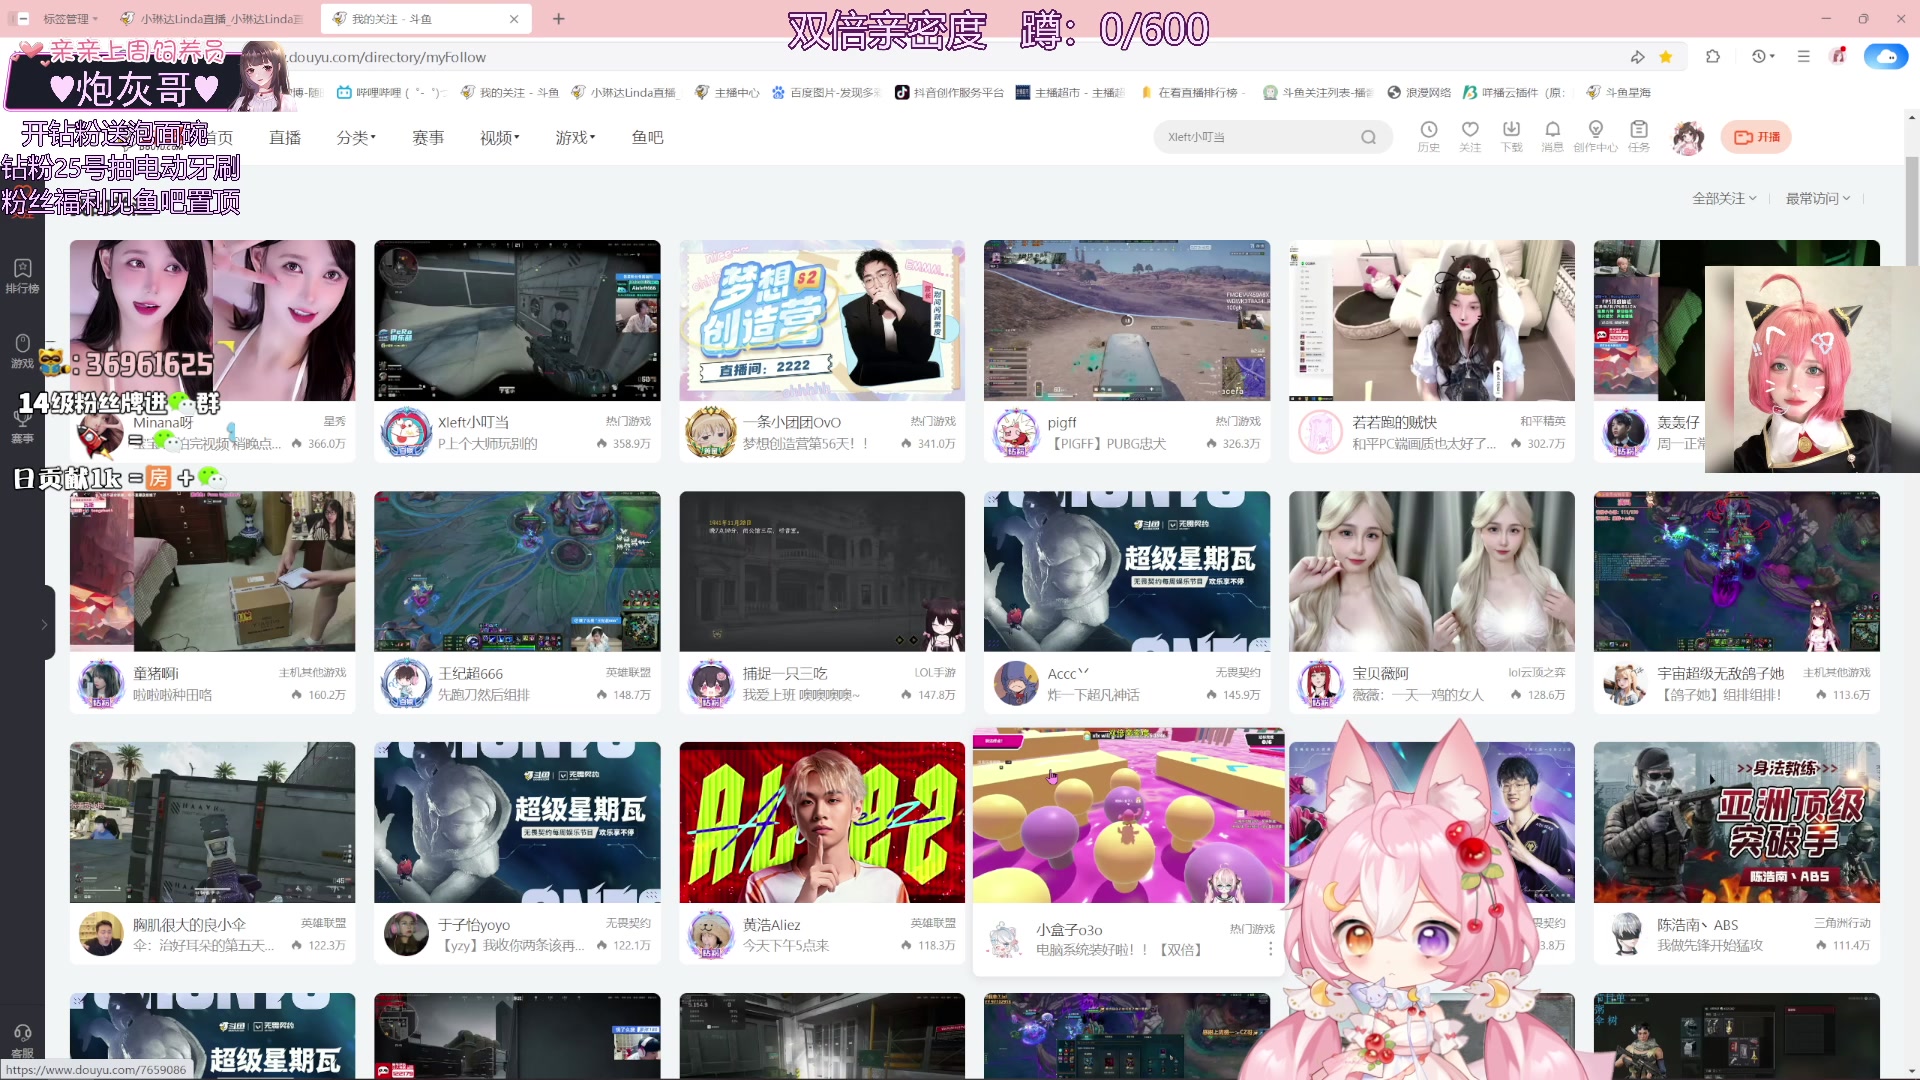Click the search magnifier icon
Viewport: 1920px width, 1080px height.
(x=1368, y=137)
